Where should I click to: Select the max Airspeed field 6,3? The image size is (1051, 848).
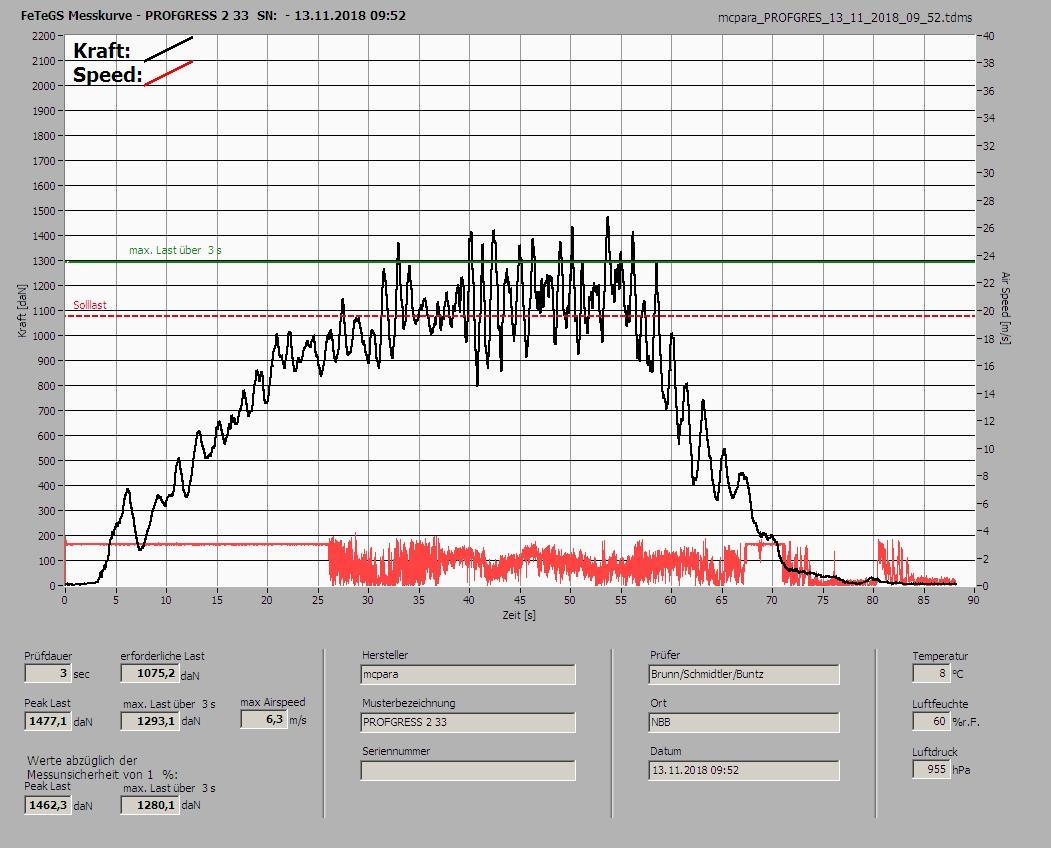click(264, 719)
